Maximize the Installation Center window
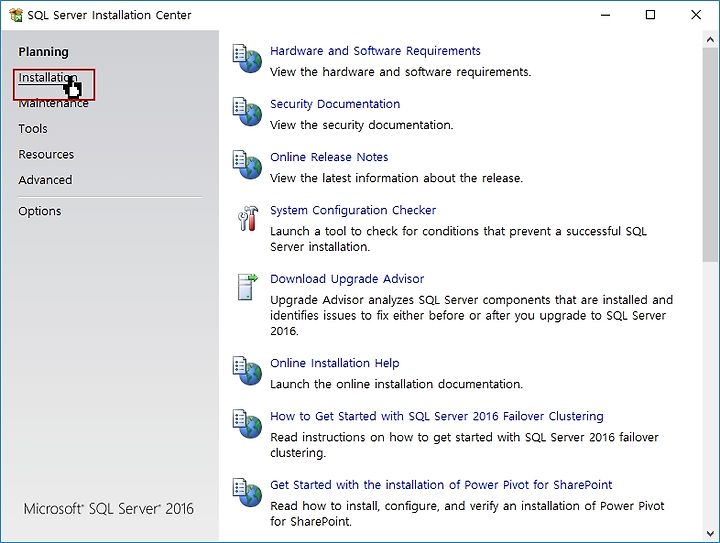Viewport: 720px width, 543px height. click(650, 15)
